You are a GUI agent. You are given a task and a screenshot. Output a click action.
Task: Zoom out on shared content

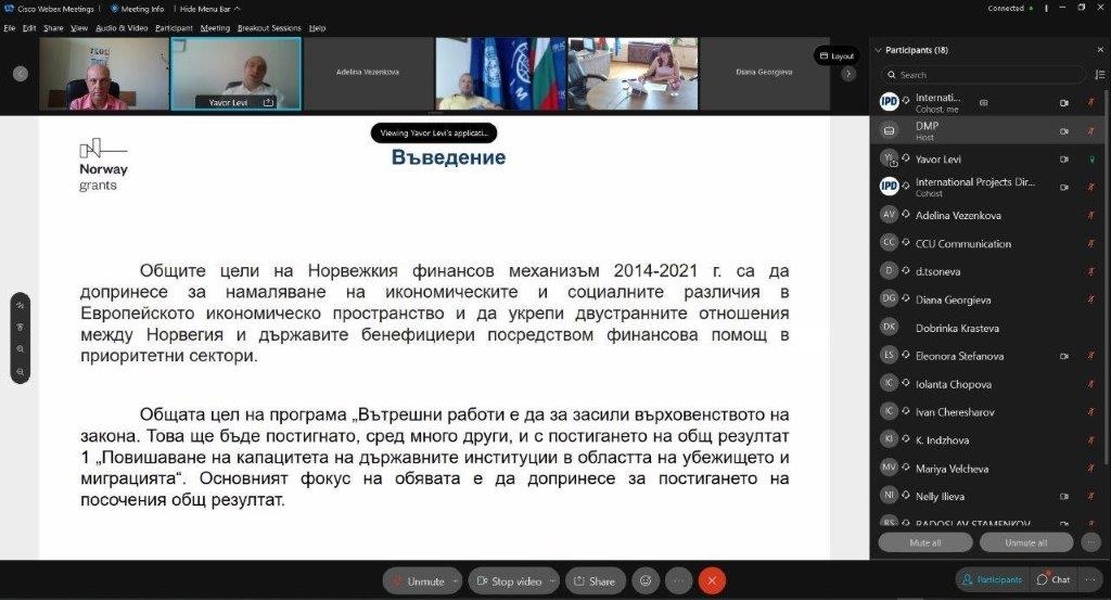[x=21, y=371]
